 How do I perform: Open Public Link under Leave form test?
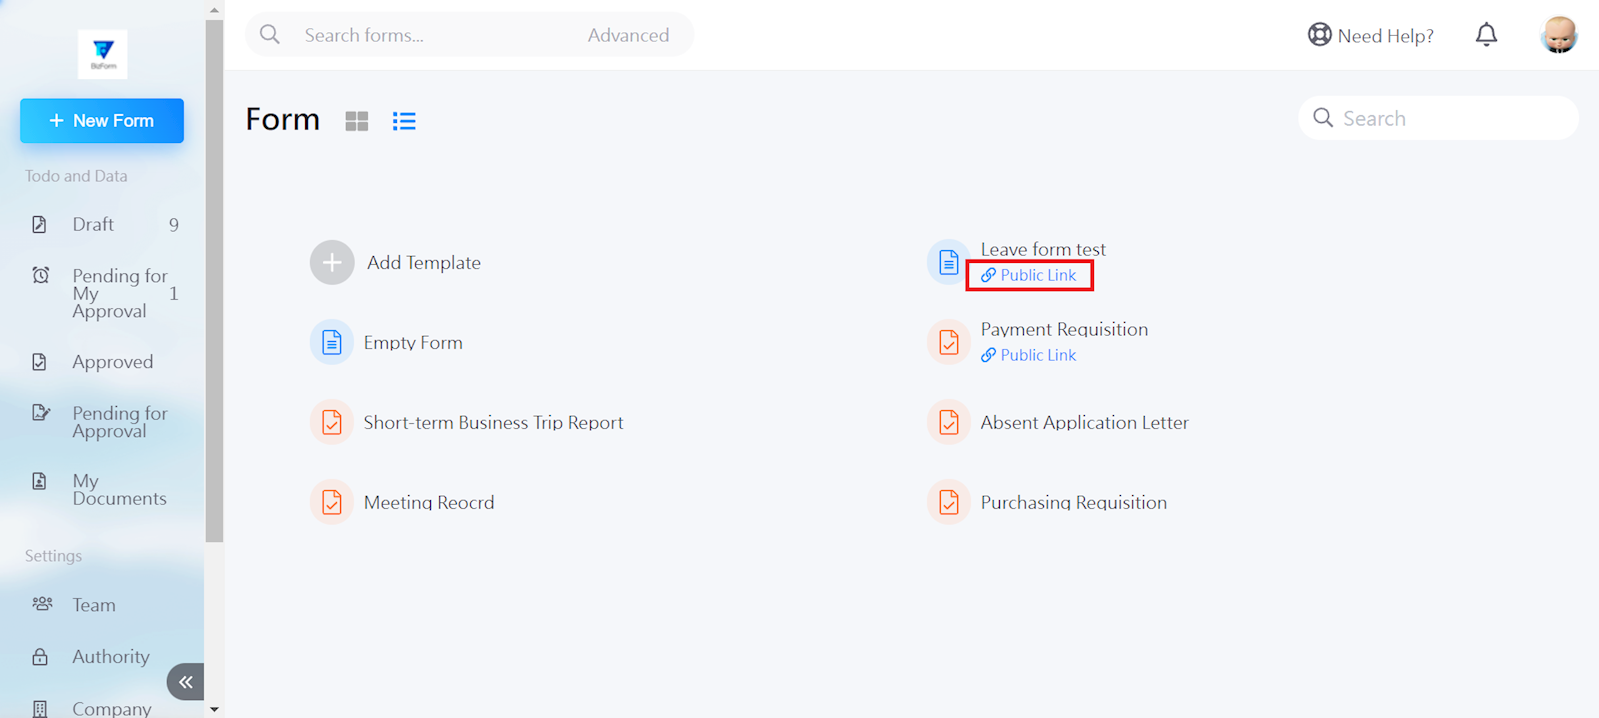pos(1030,275)
